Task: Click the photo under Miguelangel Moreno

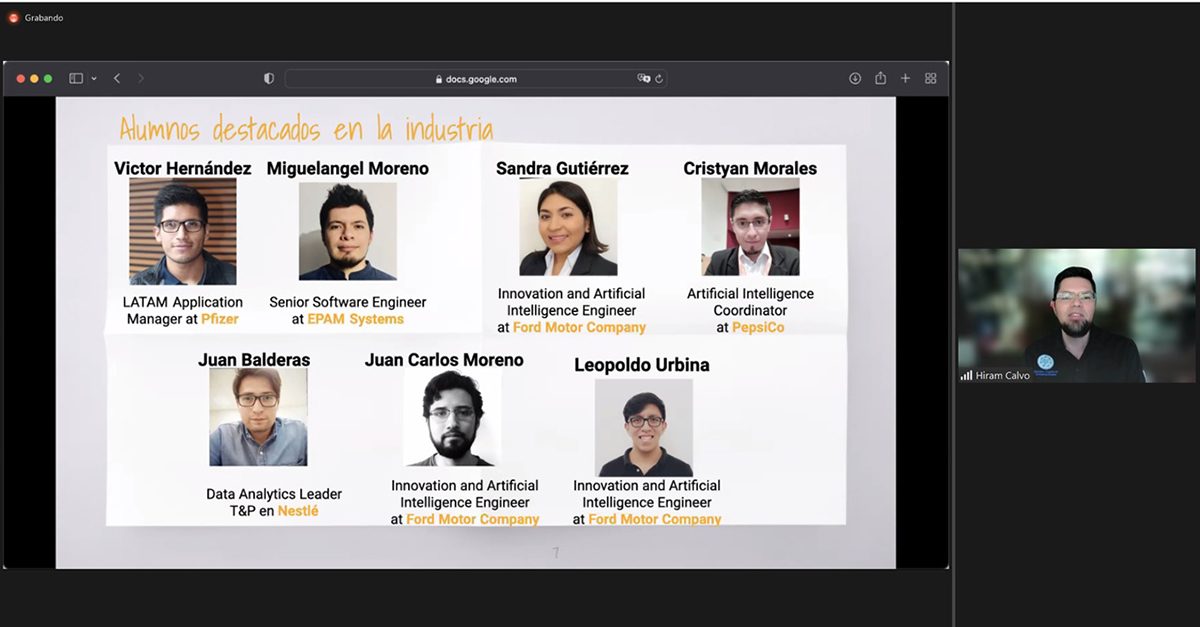Action: (x=347, y=231)
